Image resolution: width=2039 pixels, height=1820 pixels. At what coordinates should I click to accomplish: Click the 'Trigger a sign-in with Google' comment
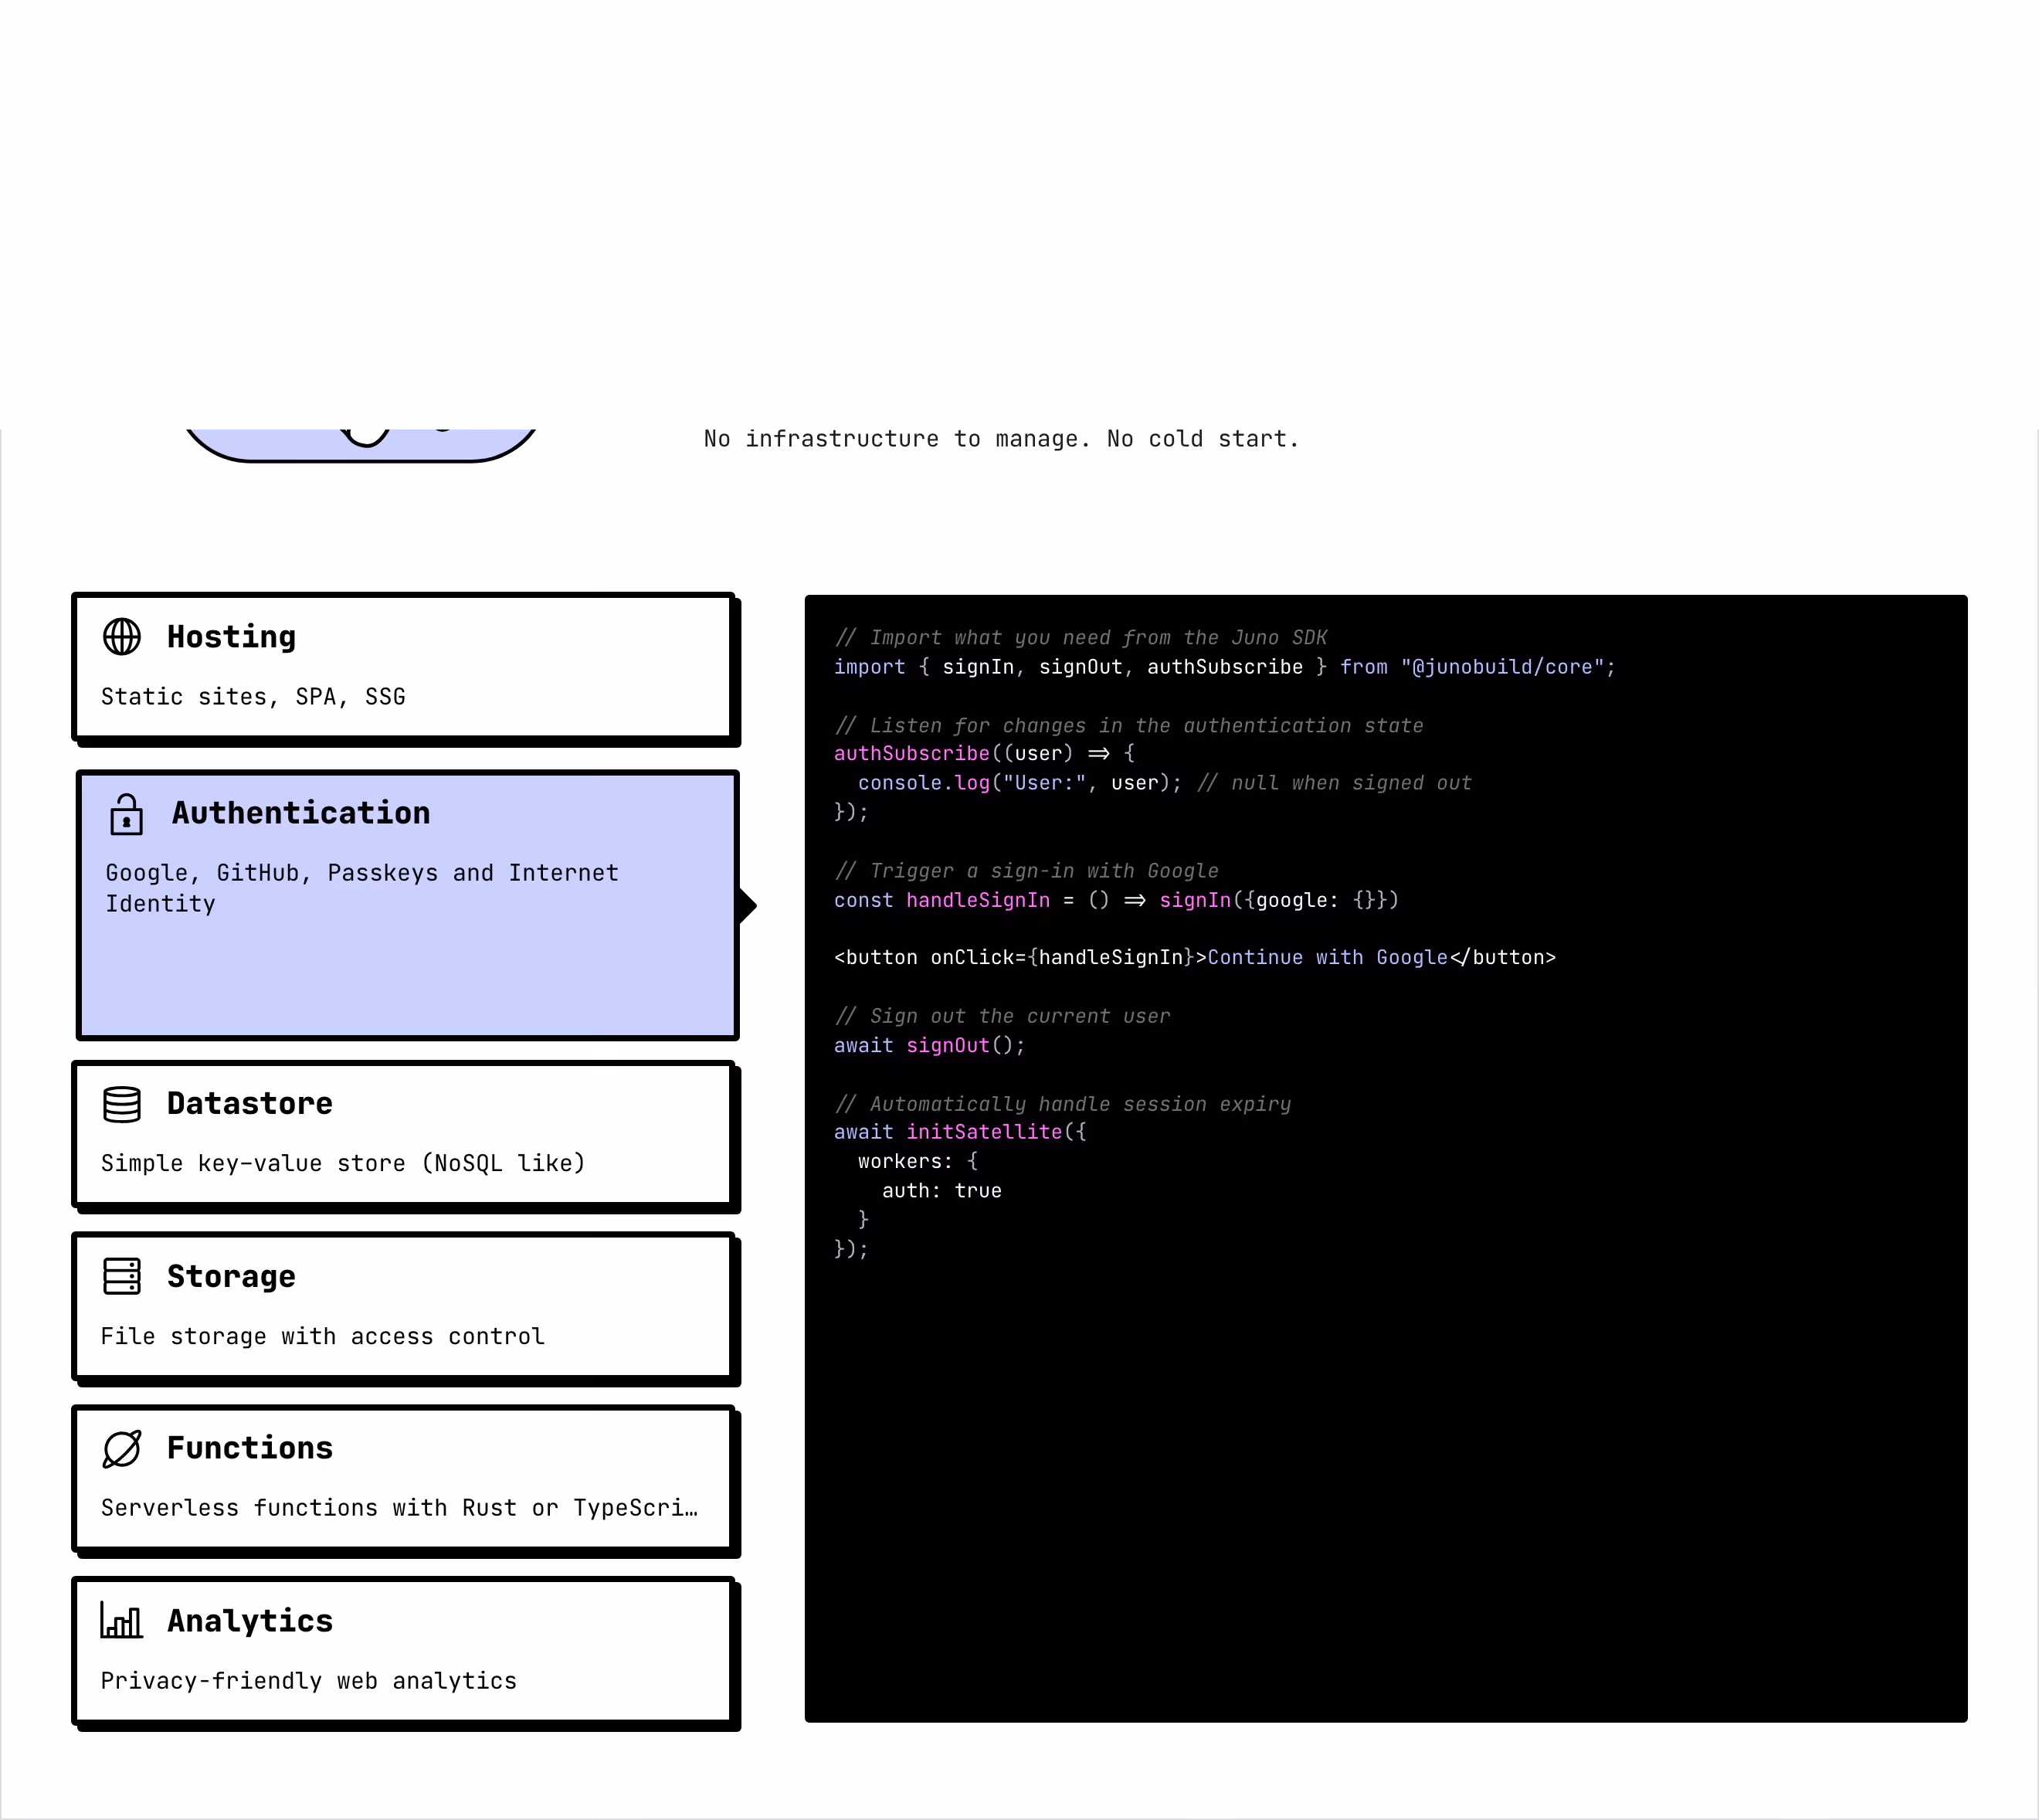pos(1027,871)
